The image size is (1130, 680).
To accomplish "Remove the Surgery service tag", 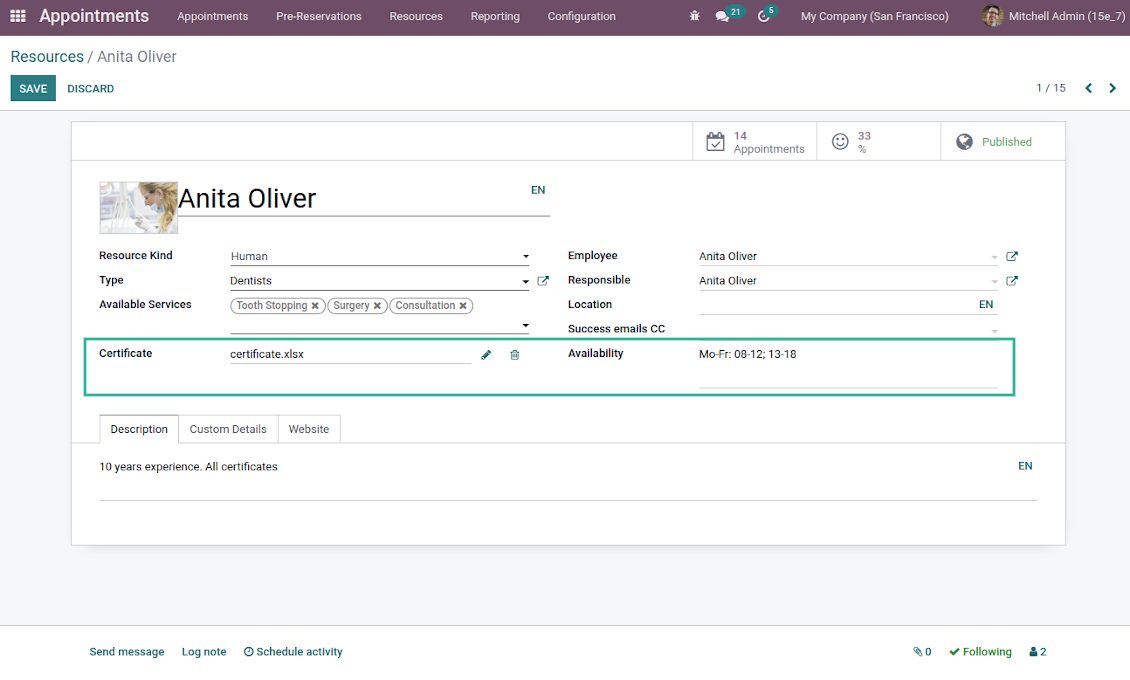I will [377, 306].
